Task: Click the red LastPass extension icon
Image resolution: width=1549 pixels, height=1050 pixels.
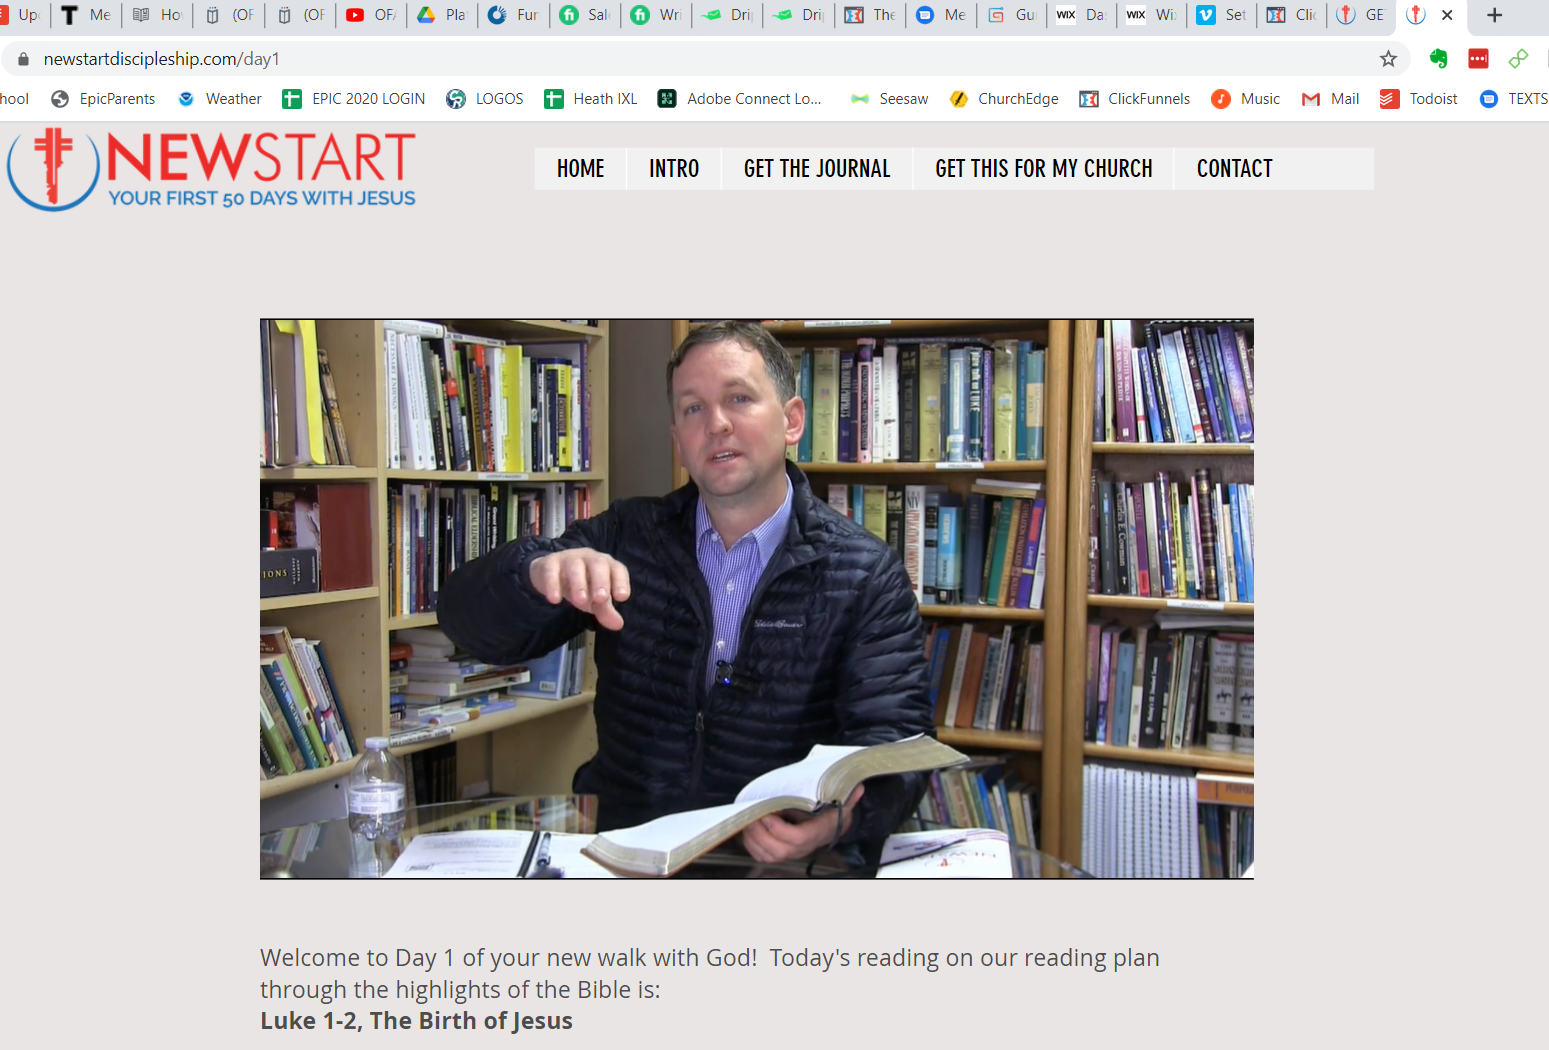Action: tap(1478, 59)
